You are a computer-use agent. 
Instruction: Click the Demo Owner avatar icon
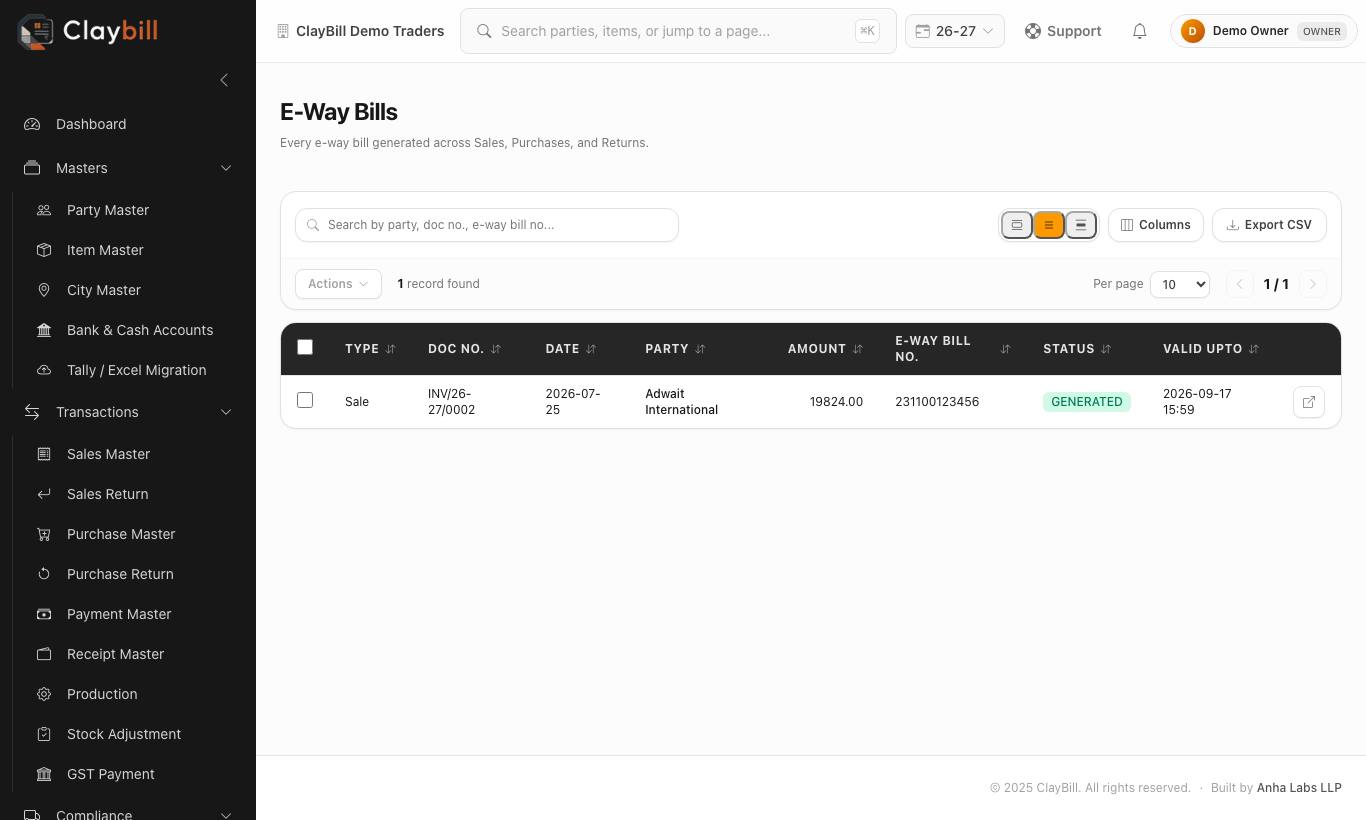tap(1192, 31)
